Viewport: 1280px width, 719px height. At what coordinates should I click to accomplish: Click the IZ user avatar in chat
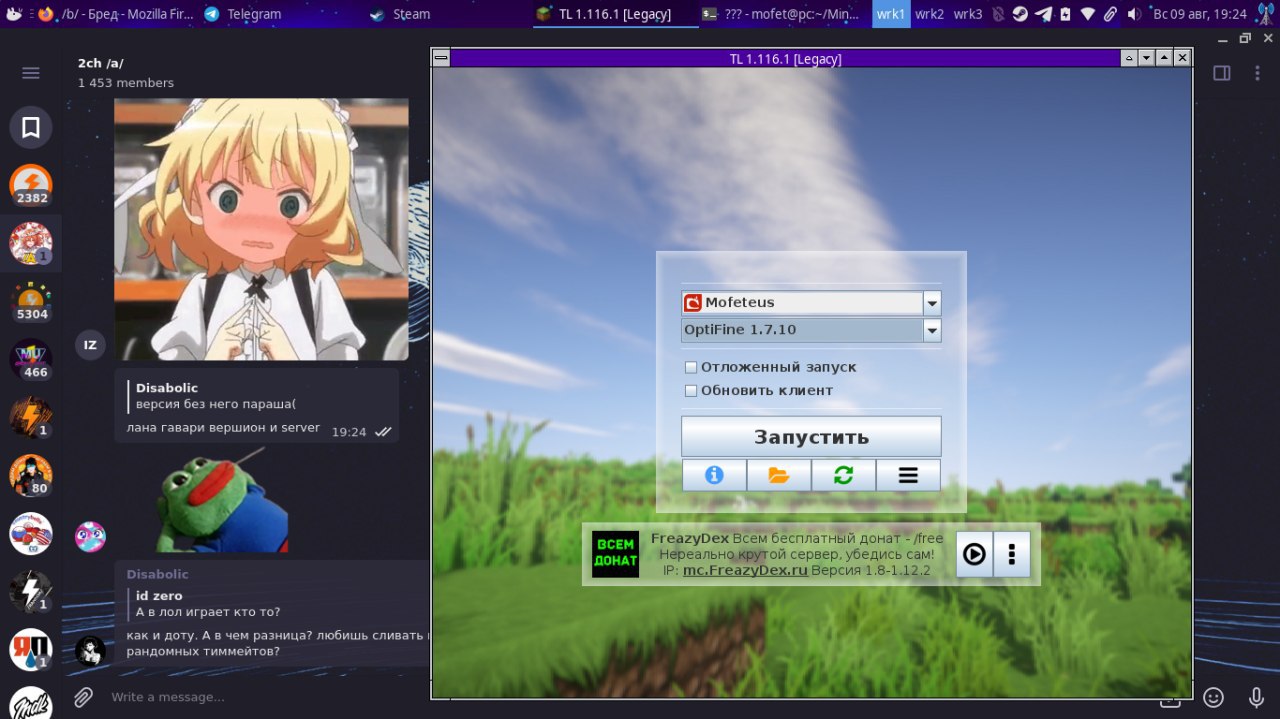pyautogui.click(x=90, y=345)
